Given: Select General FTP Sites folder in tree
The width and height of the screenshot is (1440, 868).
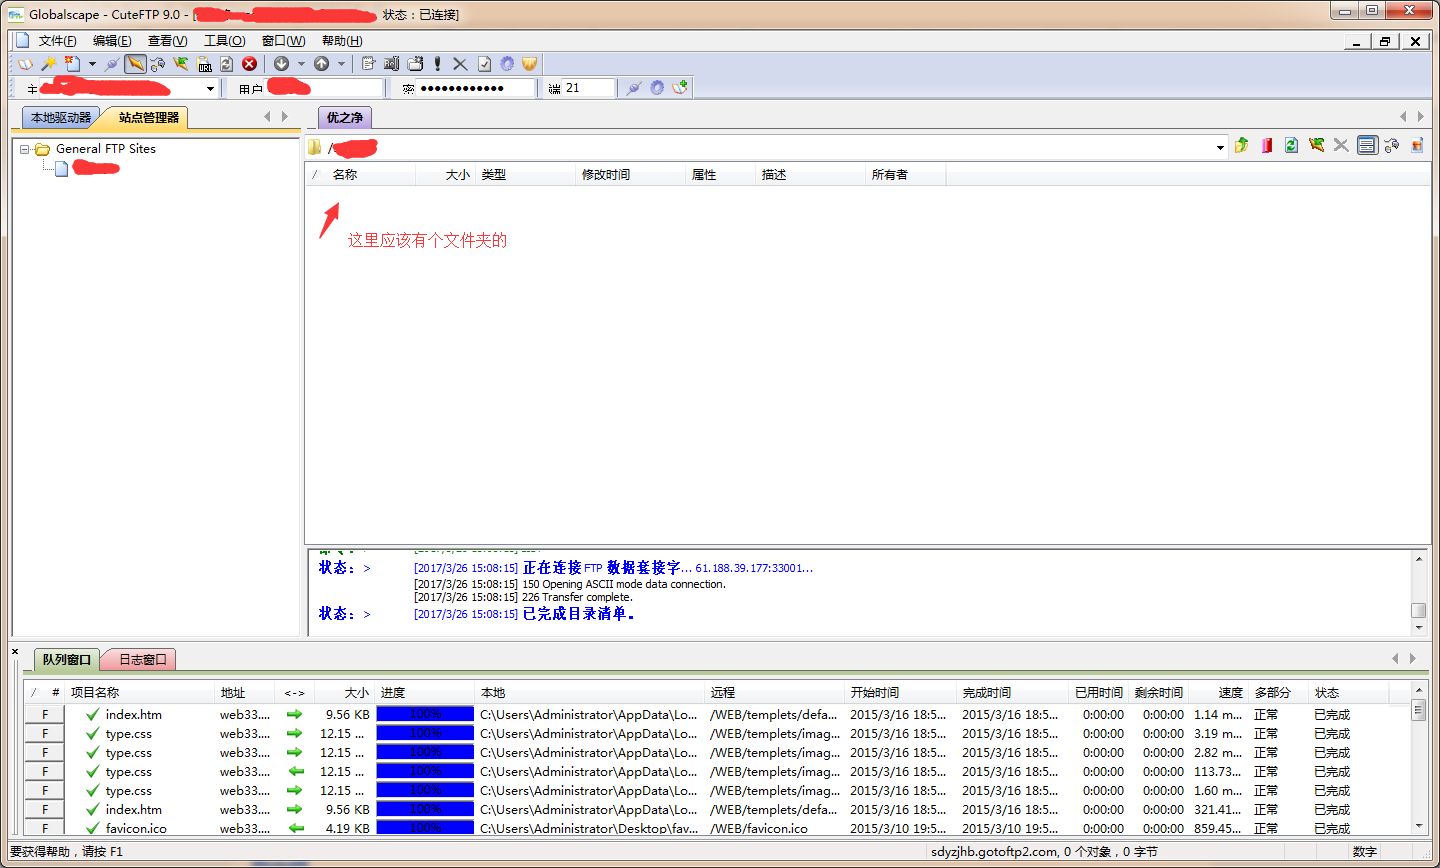Looking at the screenshot, I should tap(106, 149).
